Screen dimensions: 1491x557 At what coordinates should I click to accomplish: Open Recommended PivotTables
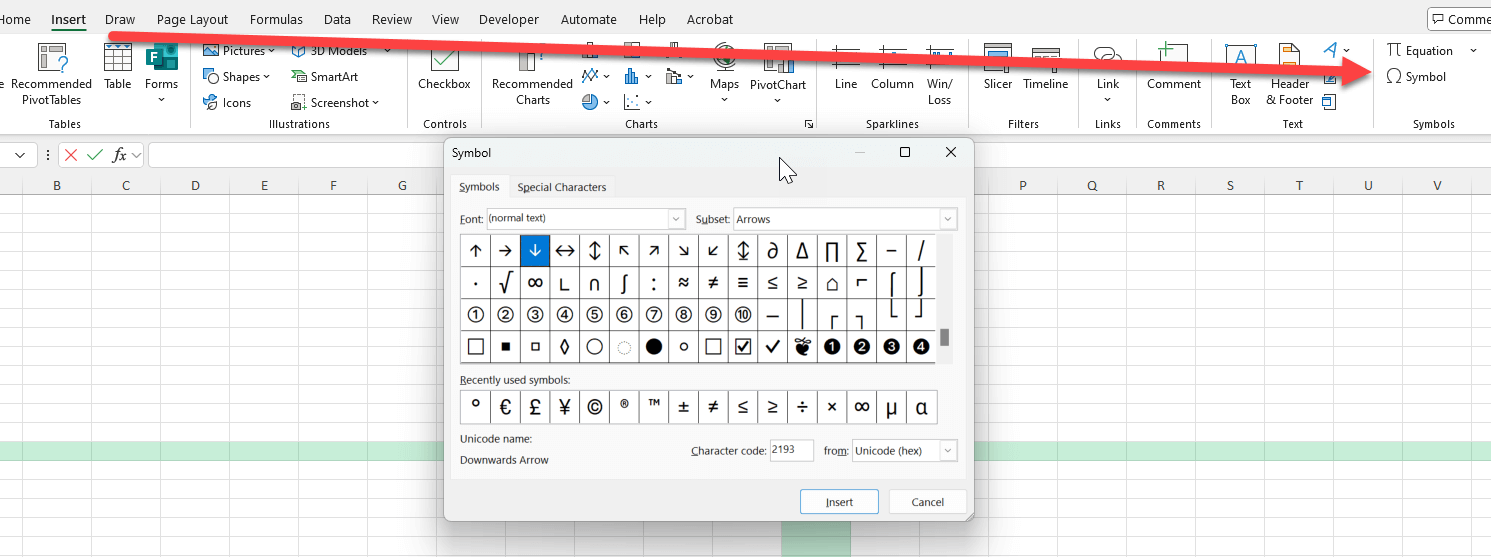point(51,74)
